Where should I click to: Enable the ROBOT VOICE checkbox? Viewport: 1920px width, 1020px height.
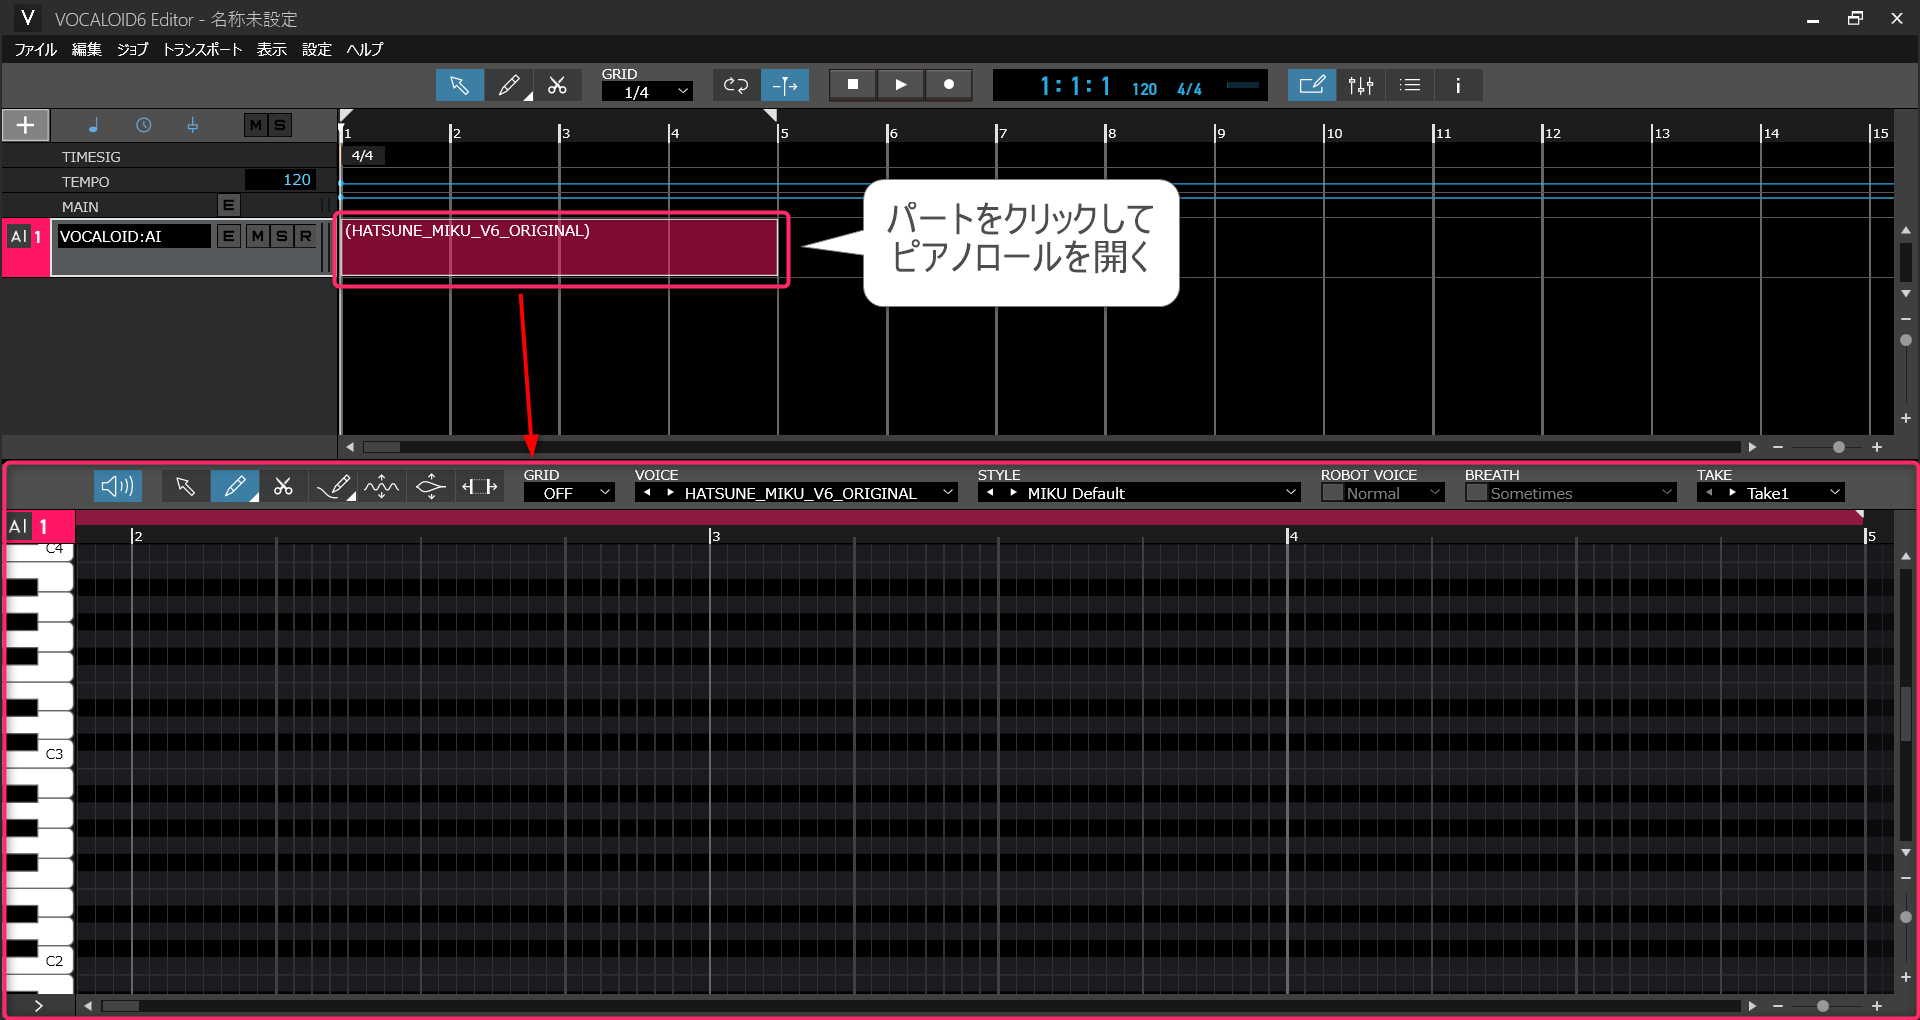tap(1332, 493)
